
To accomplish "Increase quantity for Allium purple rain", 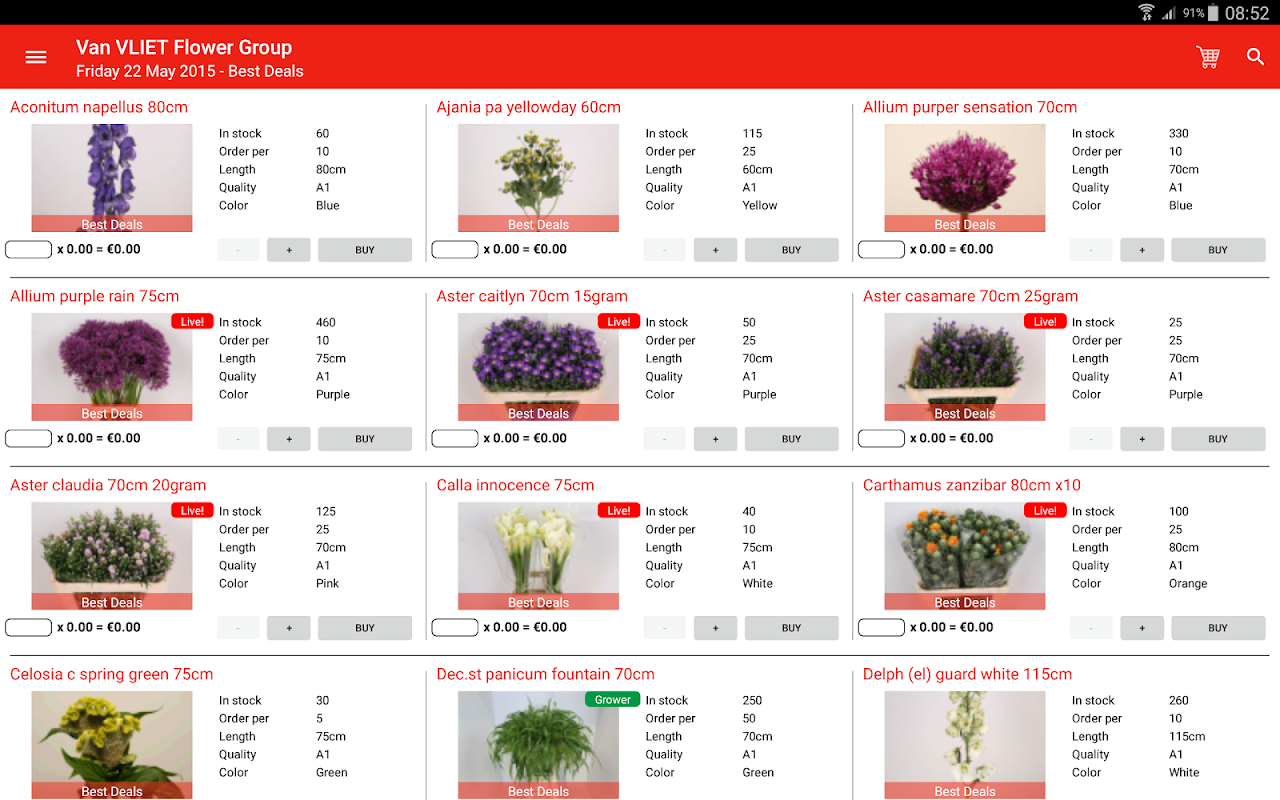I will click(289, 439).
